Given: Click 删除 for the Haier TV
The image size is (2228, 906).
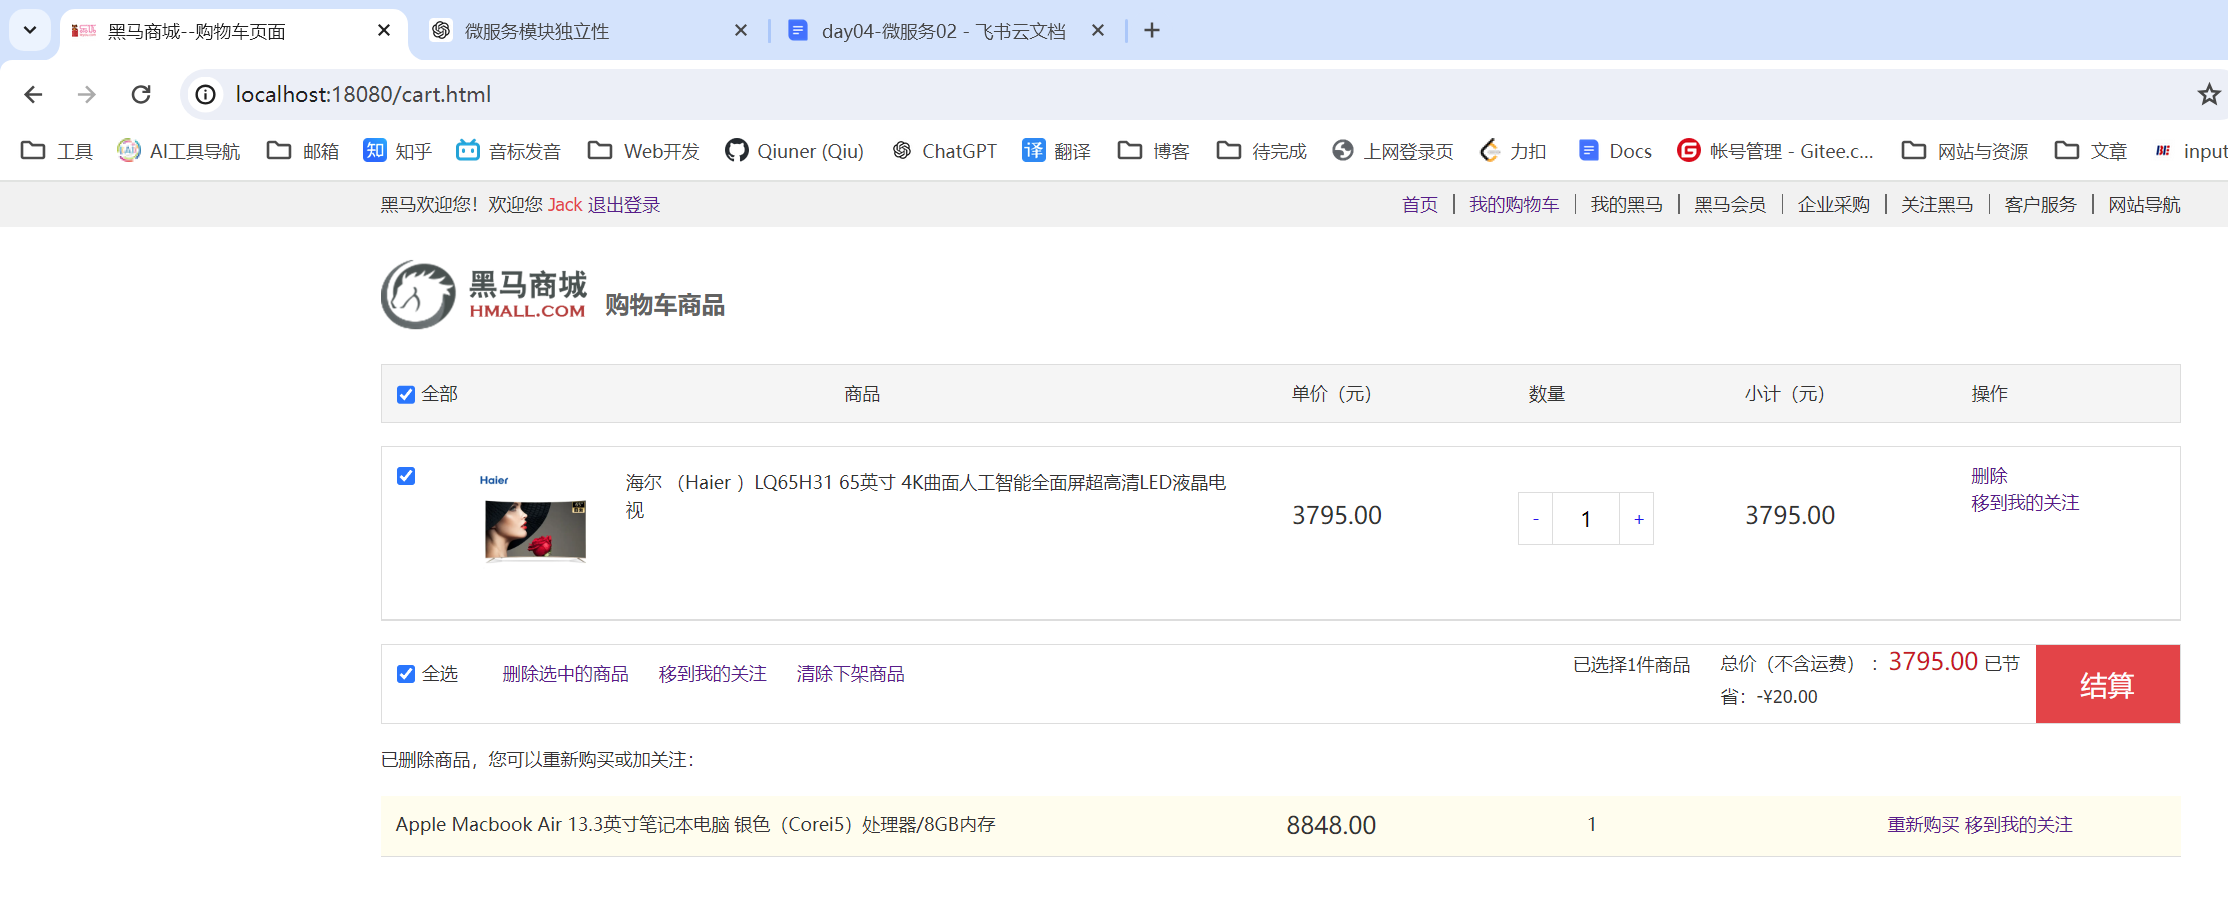Looking at the screenshot, I should coord(1989,476).
